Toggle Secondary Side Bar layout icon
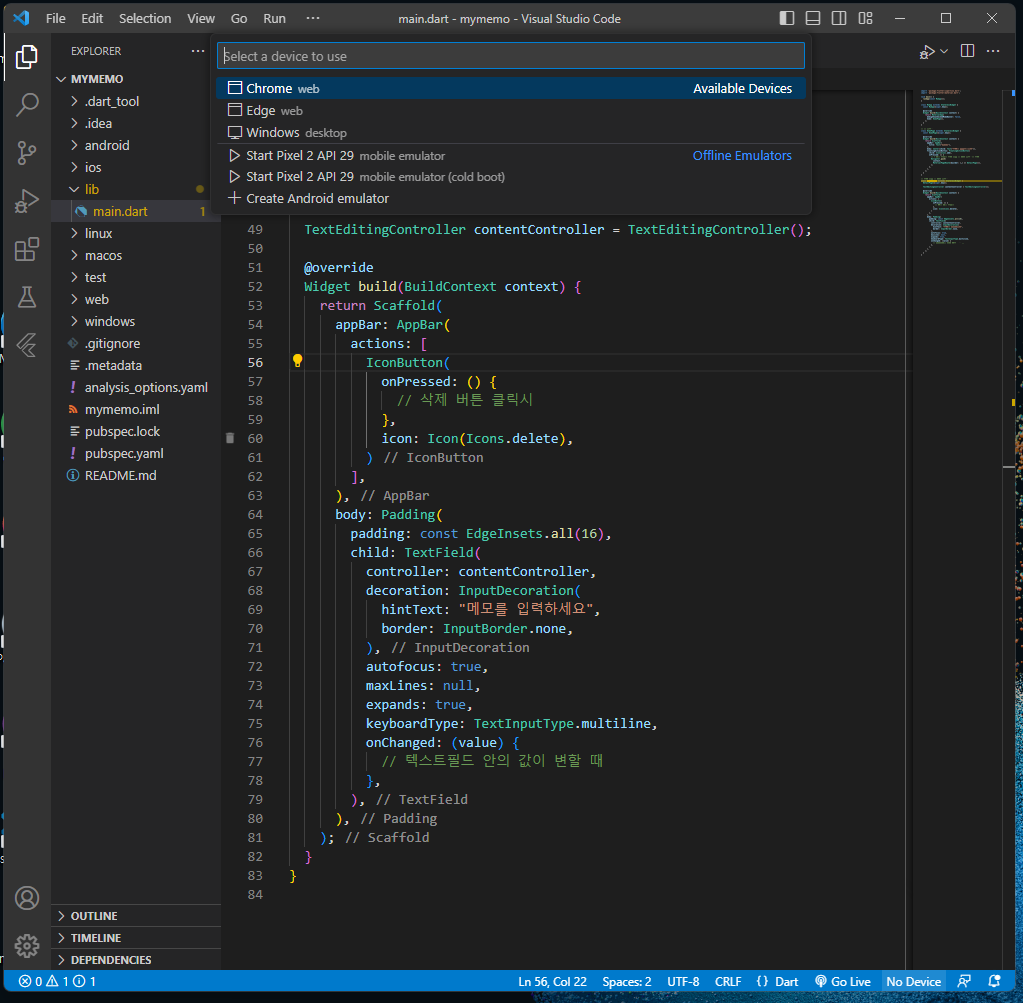 839,18
